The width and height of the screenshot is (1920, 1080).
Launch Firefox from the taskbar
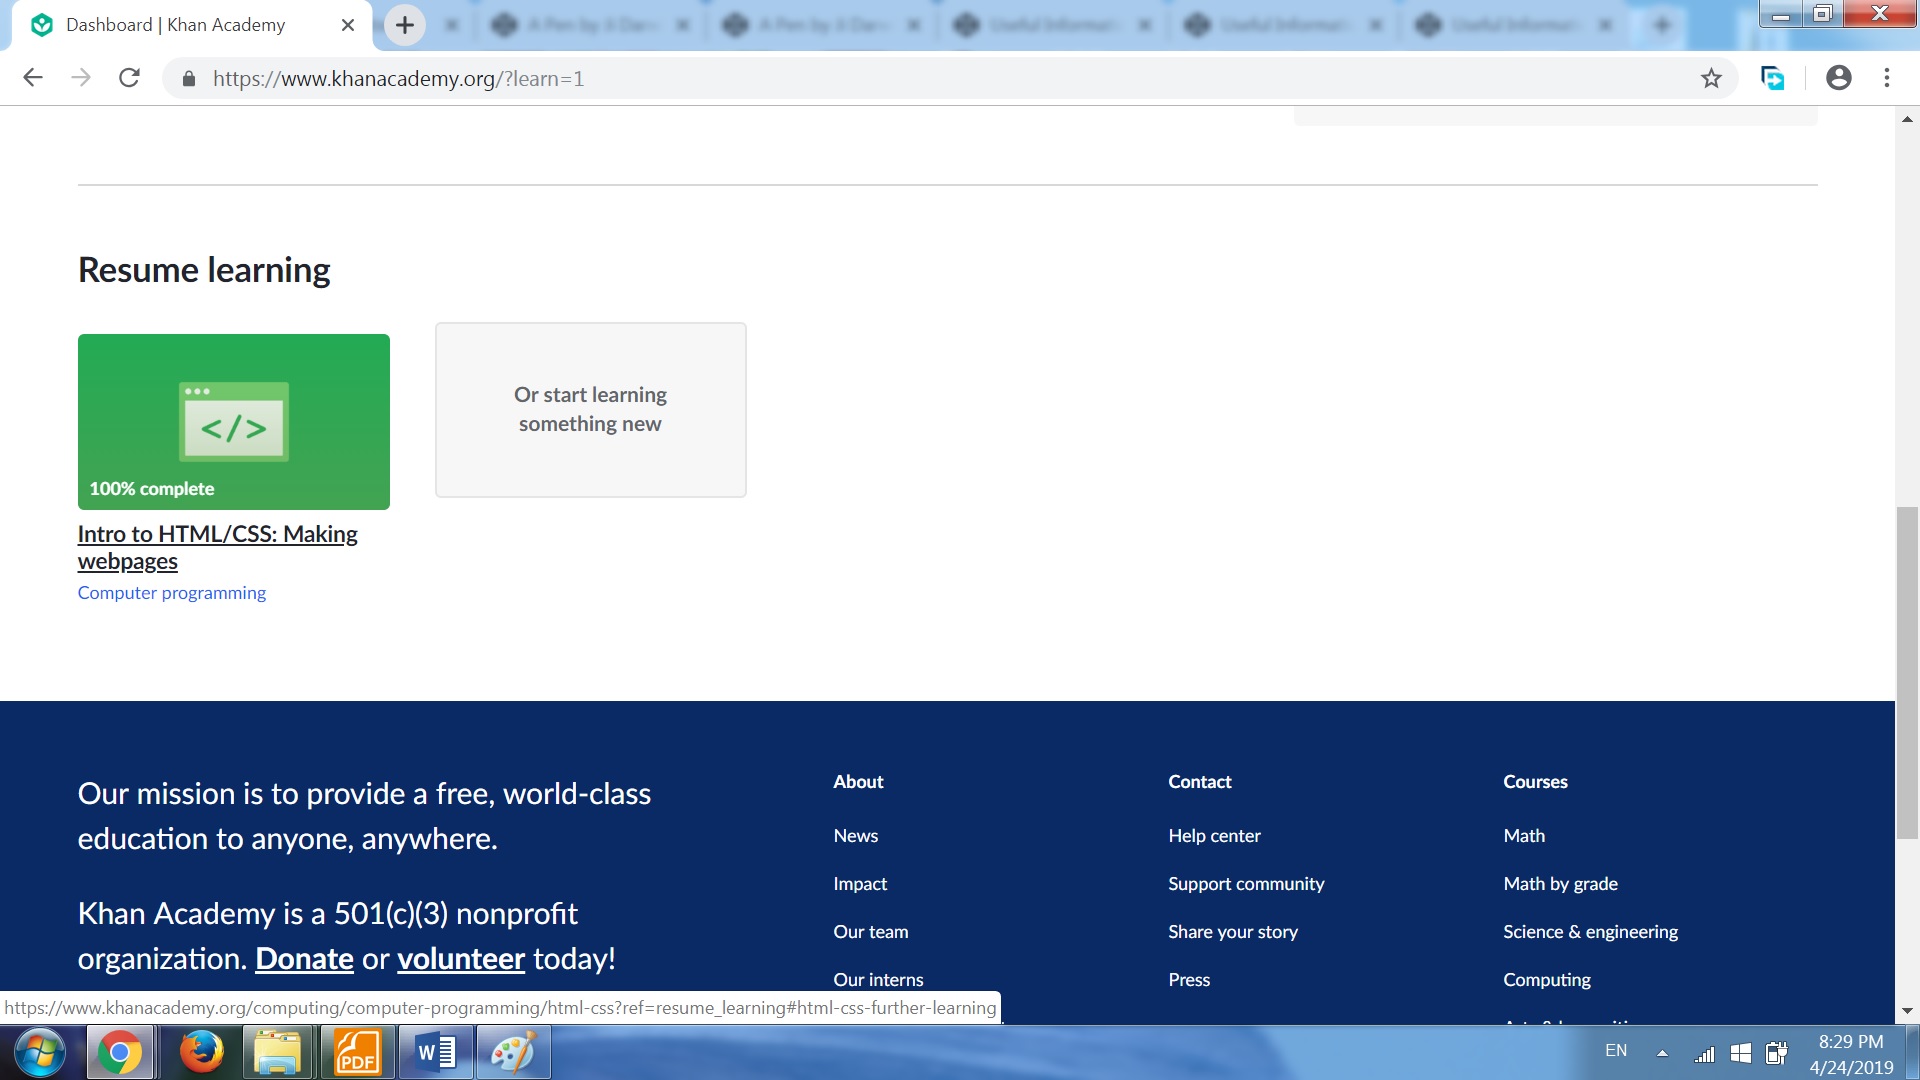pyautogui.click(x=201, y=1053)
